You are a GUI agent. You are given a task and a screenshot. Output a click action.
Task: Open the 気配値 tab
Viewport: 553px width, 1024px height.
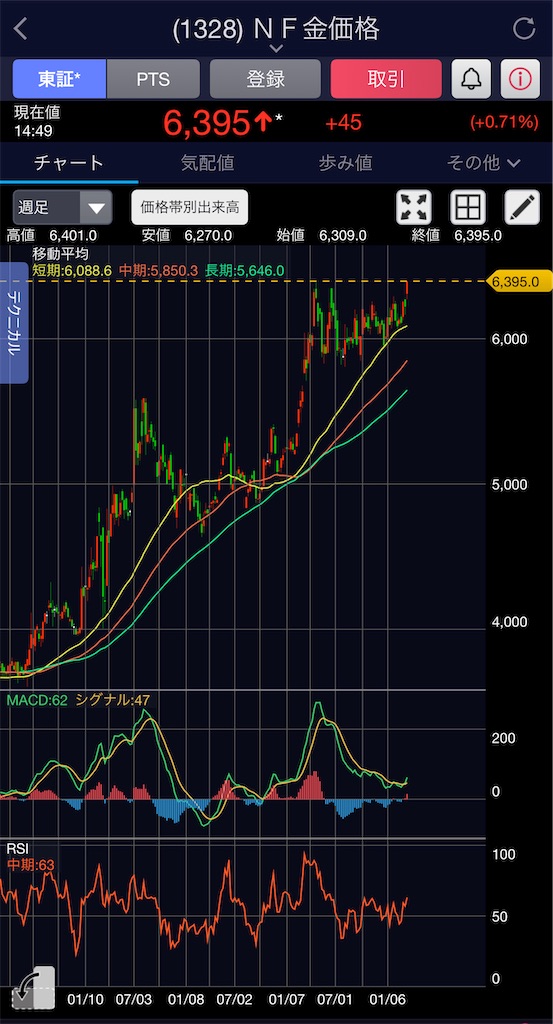(208, 163)
